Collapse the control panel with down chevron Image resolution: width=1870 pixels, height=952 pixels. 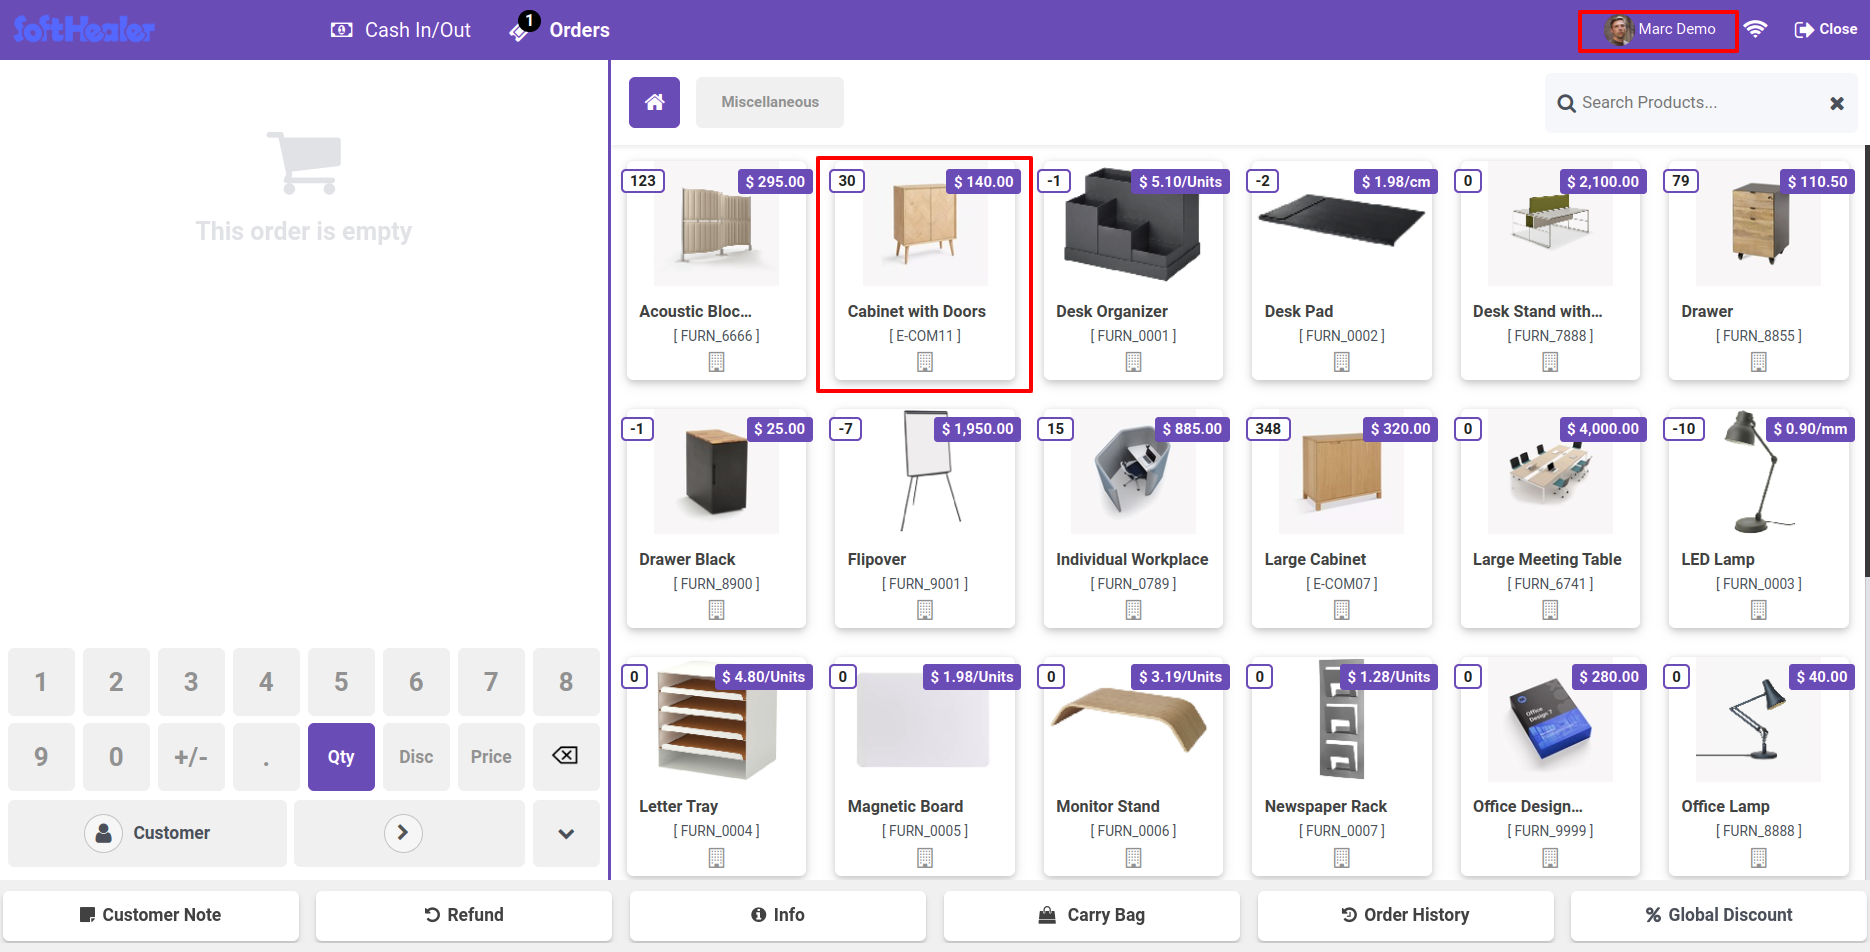tap(566, 833)
